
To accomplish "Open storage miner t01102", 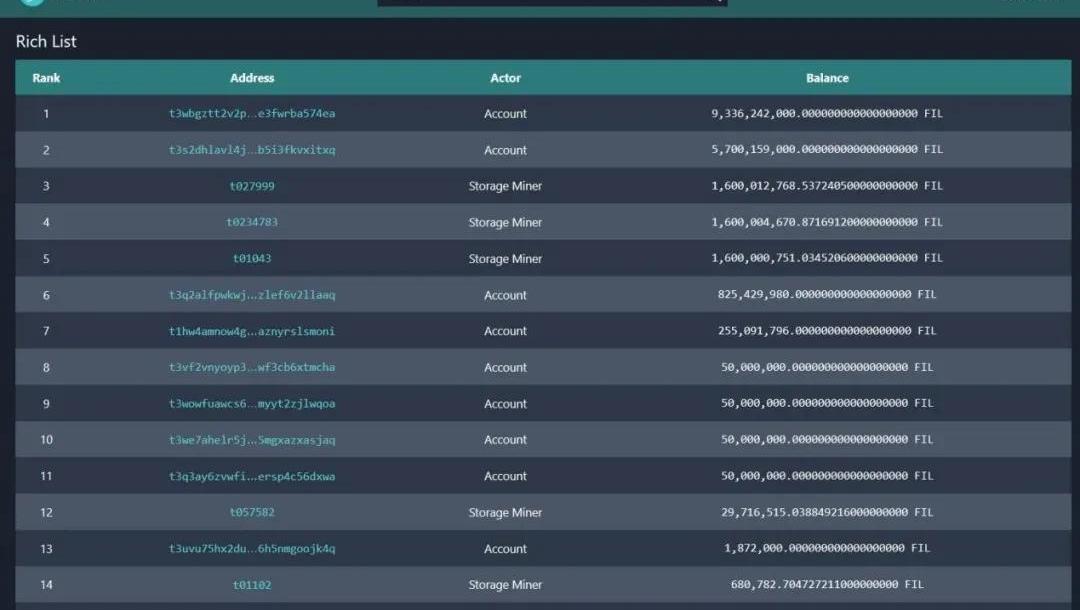I will point(252,585).
